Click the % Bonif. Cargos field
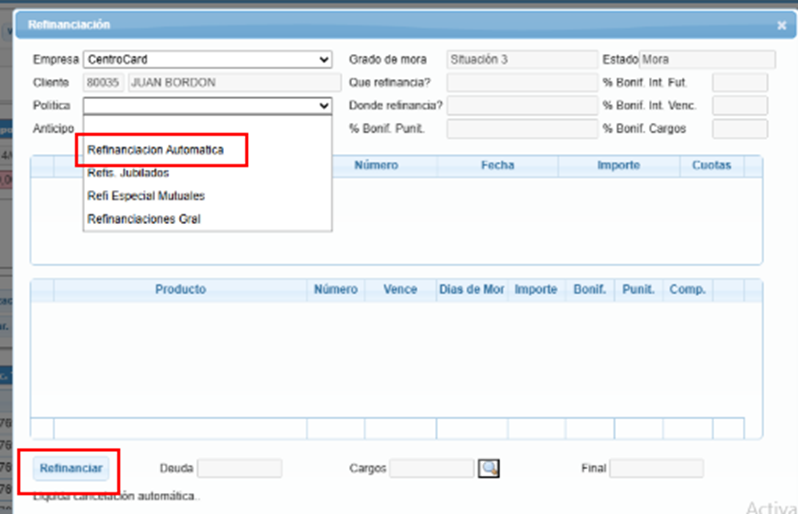 (x=739, y=129)
